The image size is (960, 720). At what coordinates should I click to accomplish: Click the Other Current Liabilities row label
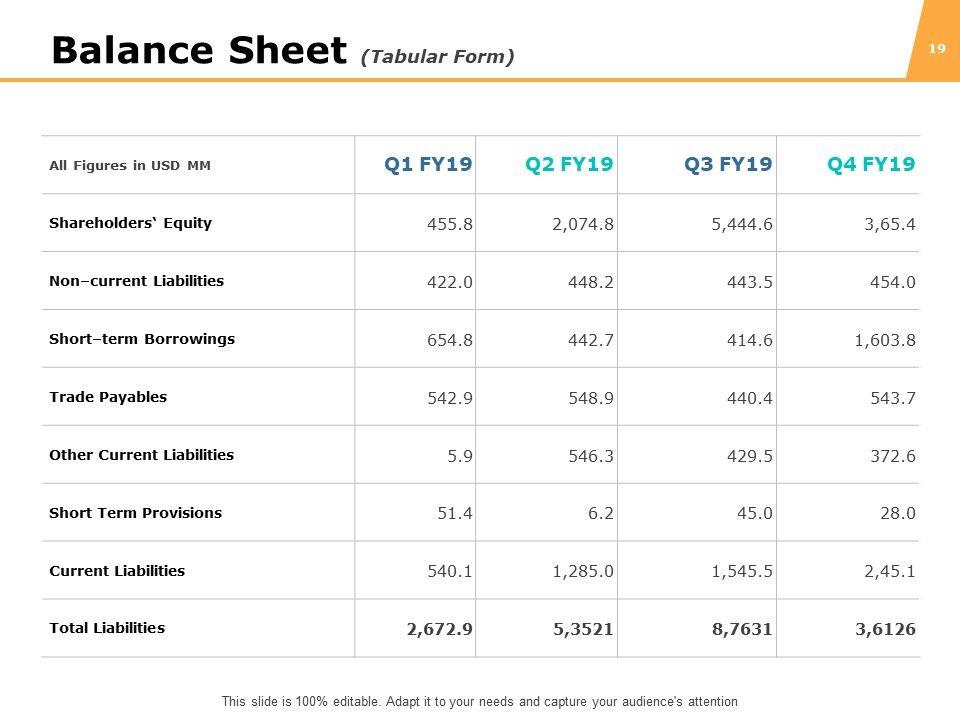pyautogui.click(x=141, y=455)
